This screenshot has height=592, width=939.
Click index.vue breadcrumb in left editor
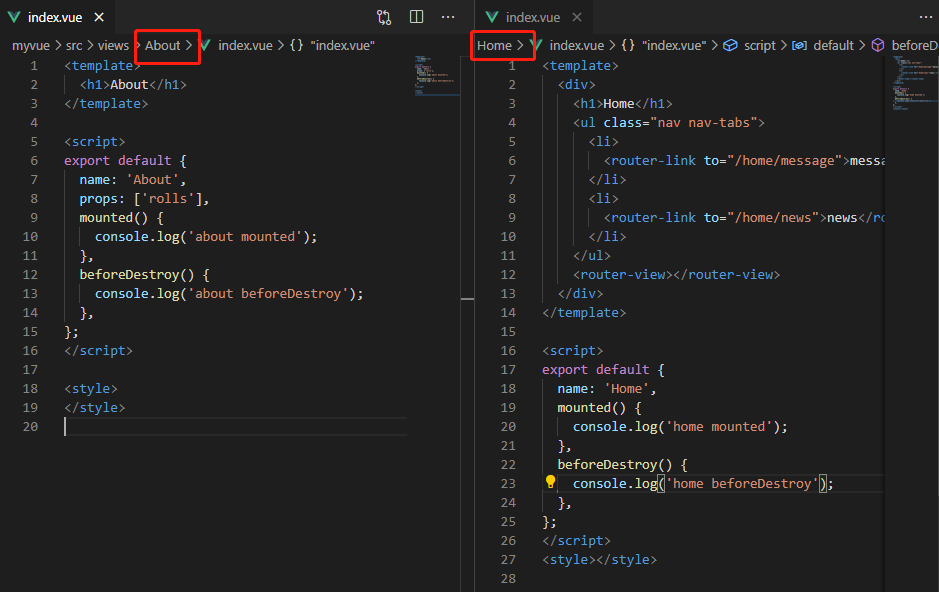(245, 45)
